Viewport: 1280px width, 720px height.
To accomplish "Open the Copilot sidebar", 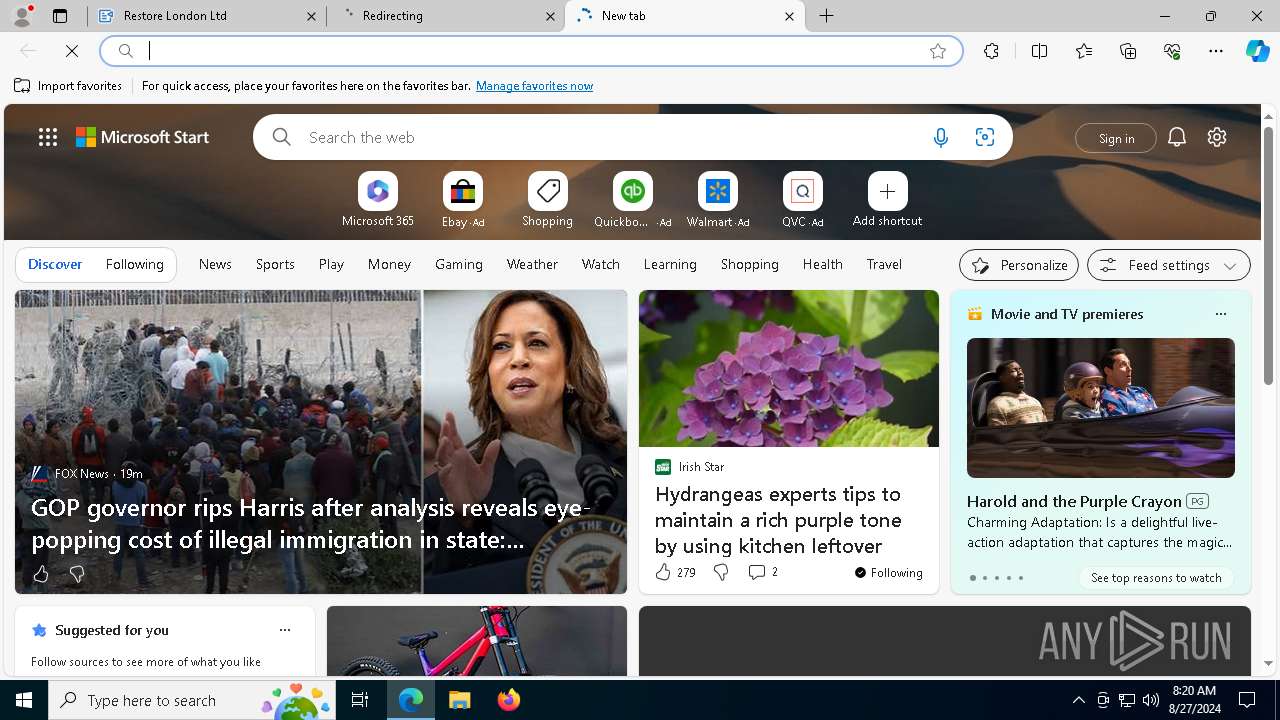I will click(x=1258, y=51).
